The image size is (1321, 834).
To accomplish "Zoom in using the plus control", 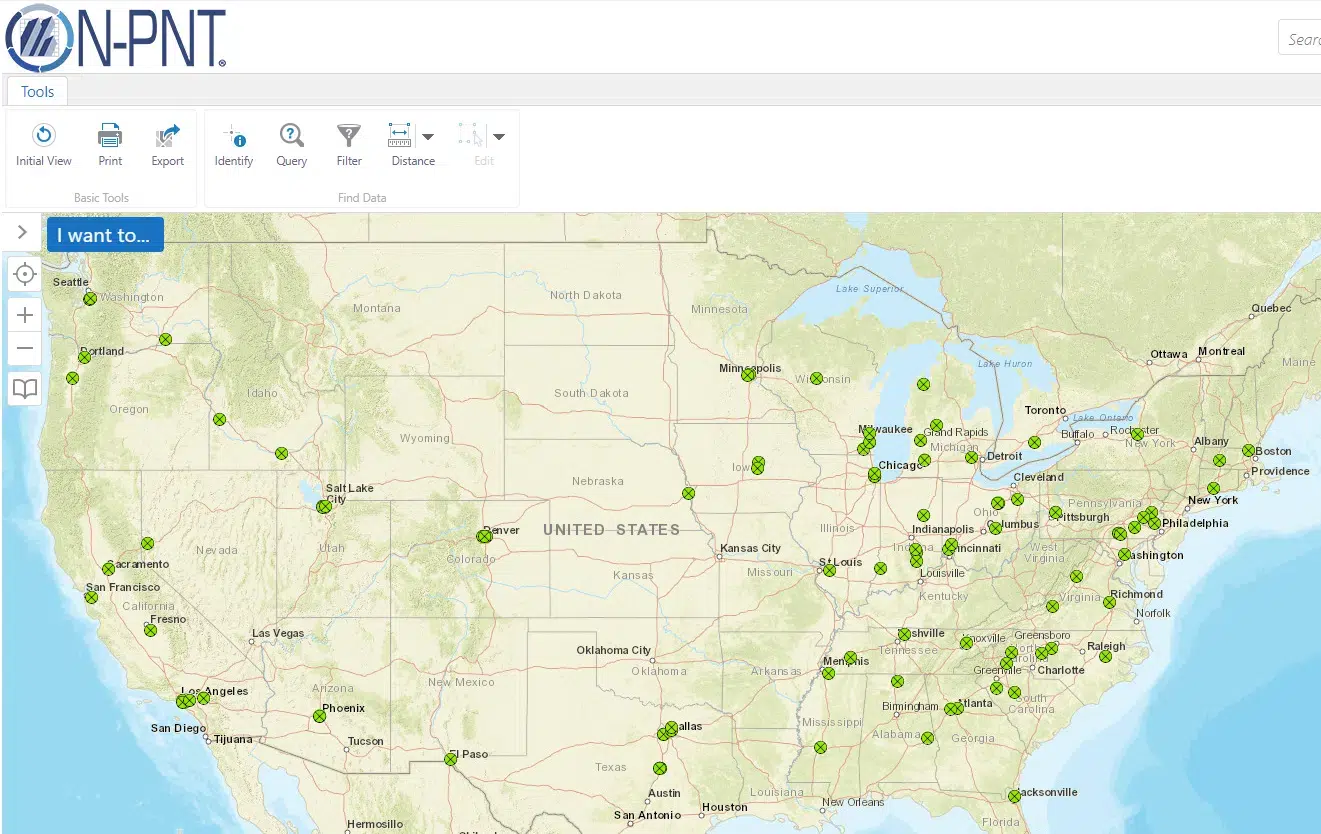I will pyautogui.click(x=24, y=314).
